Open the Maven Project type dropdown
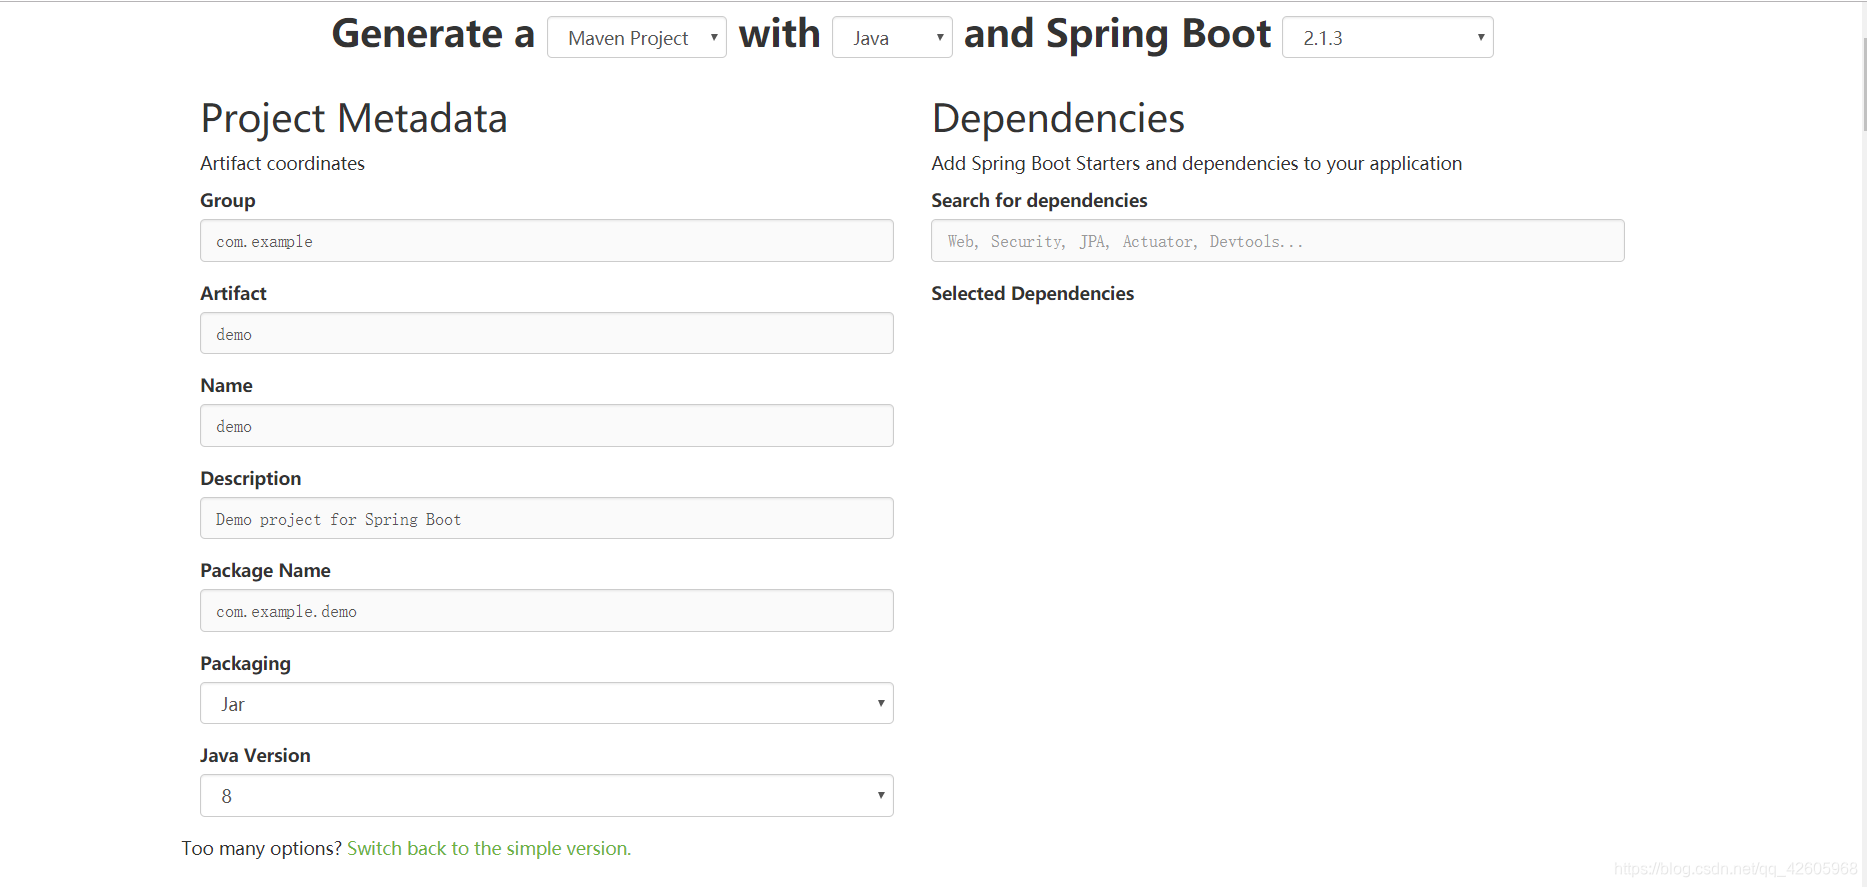Viewport: 1867px width, 887px height. pyautogui.click(x=636, y=37)
